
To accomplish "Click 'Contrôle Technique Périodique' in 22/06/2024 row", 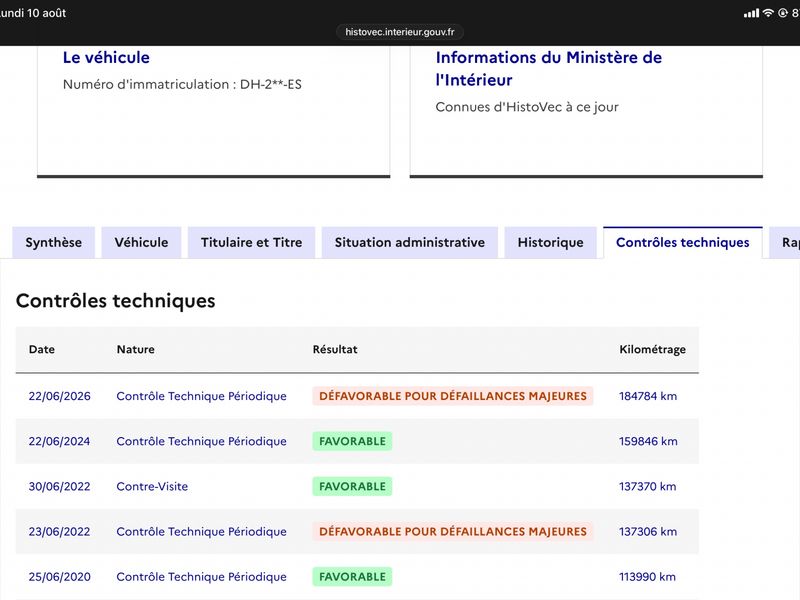I will pyautogui.click(x=202, y=441).
